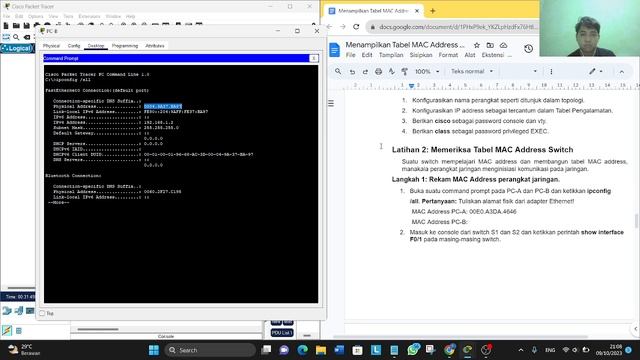Open the Help menu in Packet Tracer

pyautogui.click(x=130, y=16)
